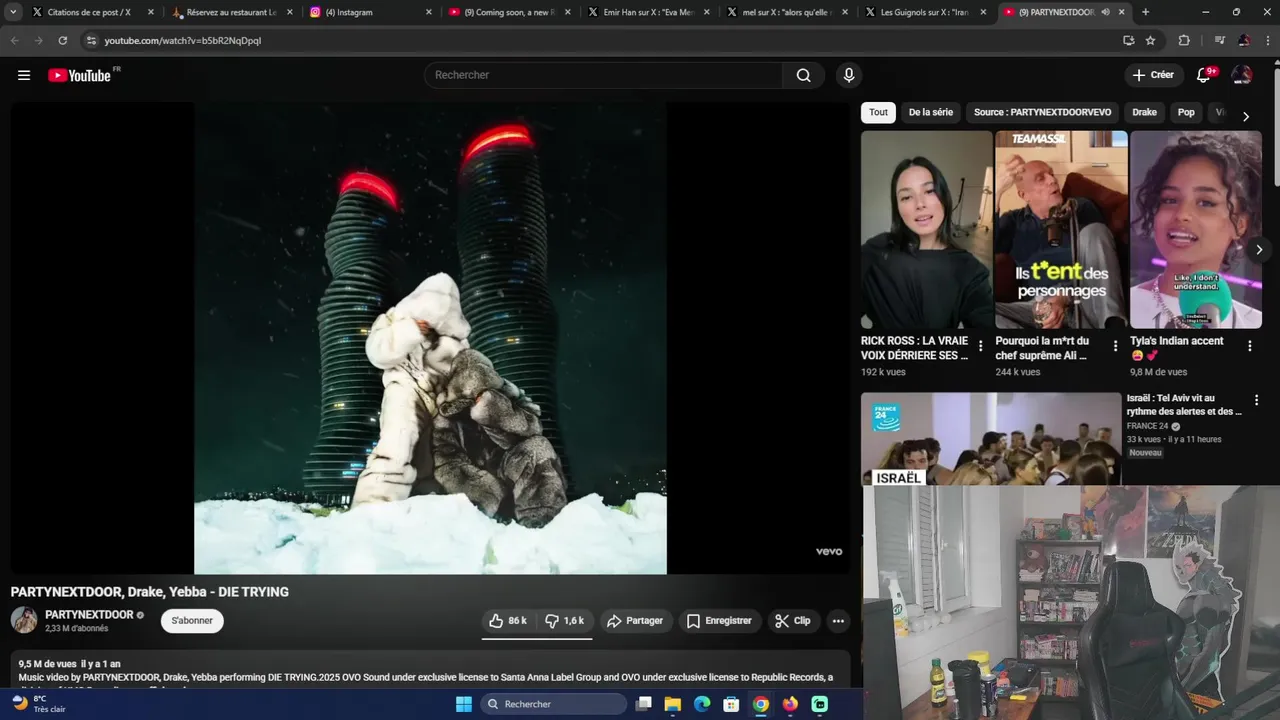
Task: Open the PARTYNEXTDOOR channel avatar
Action: 24,621
